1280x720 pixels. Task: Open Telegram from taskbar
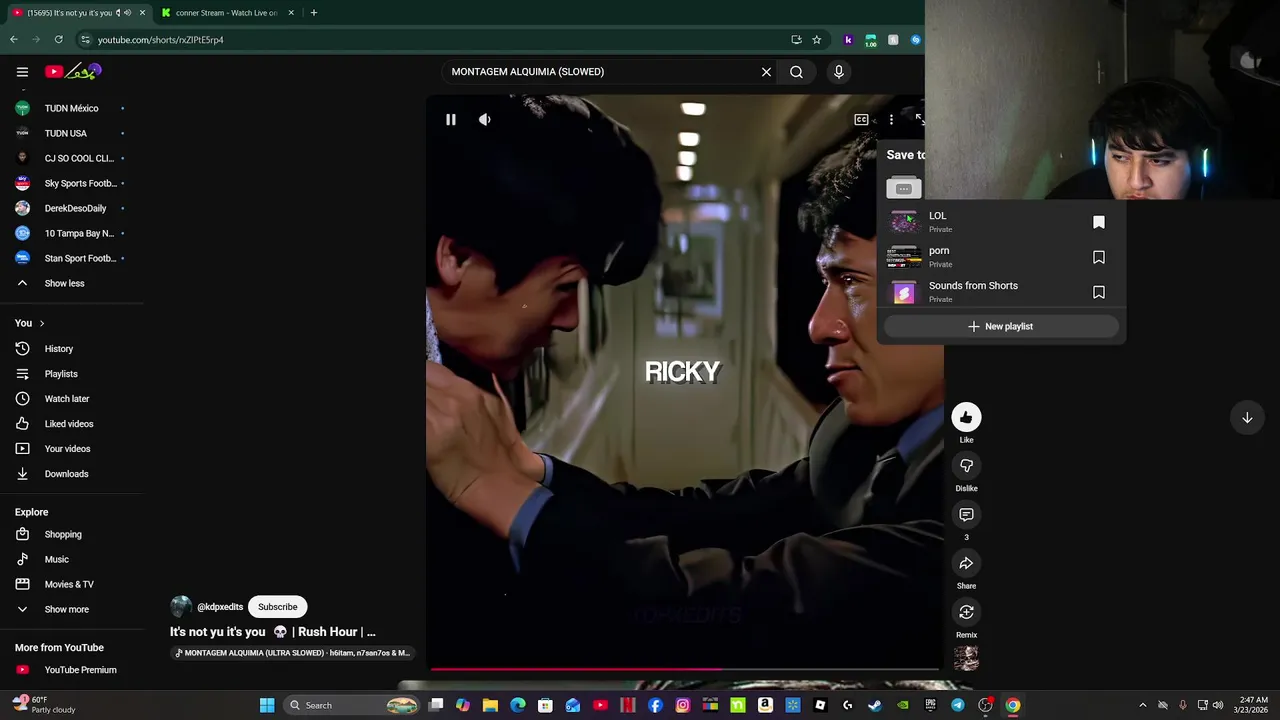coord(958,705)
